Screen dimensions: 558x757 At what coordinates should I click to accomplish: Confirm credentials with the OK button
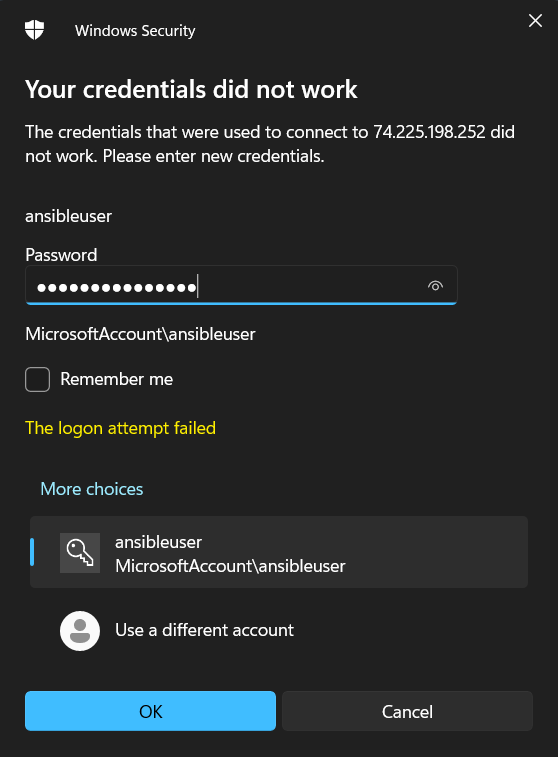(151, 711)
